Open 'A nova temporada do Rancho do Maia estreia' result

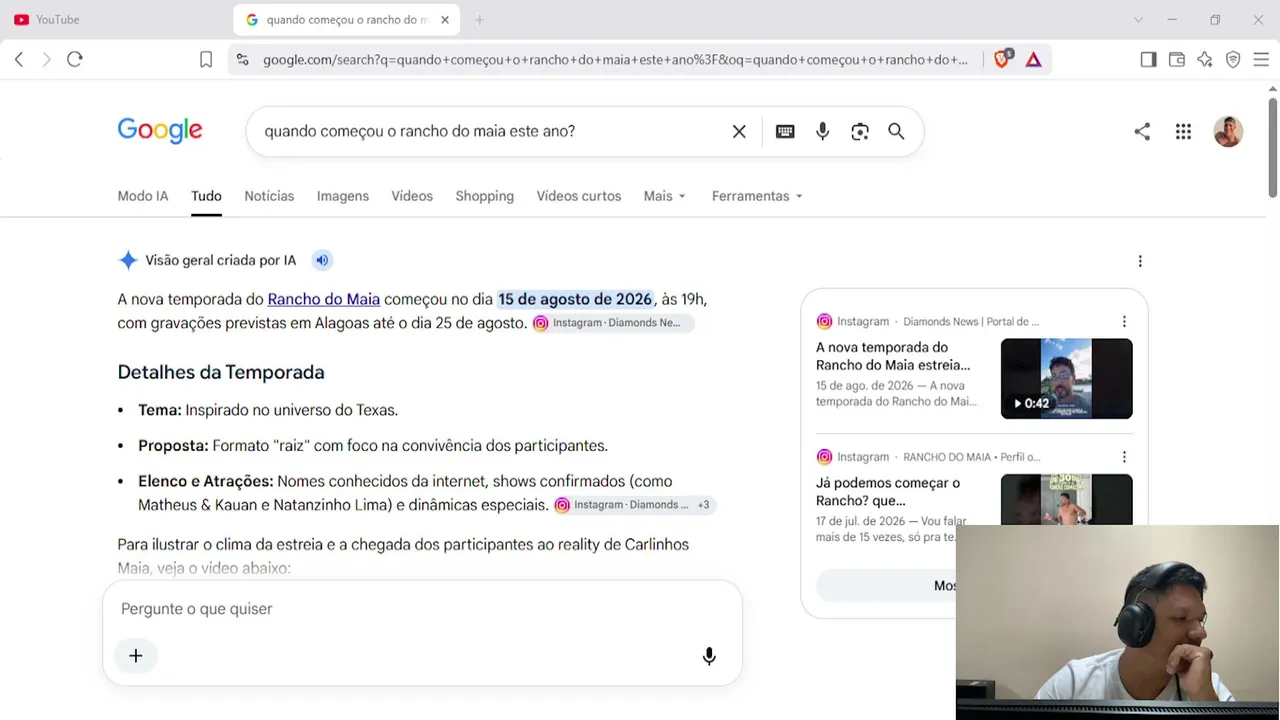[x=893, y=356]
